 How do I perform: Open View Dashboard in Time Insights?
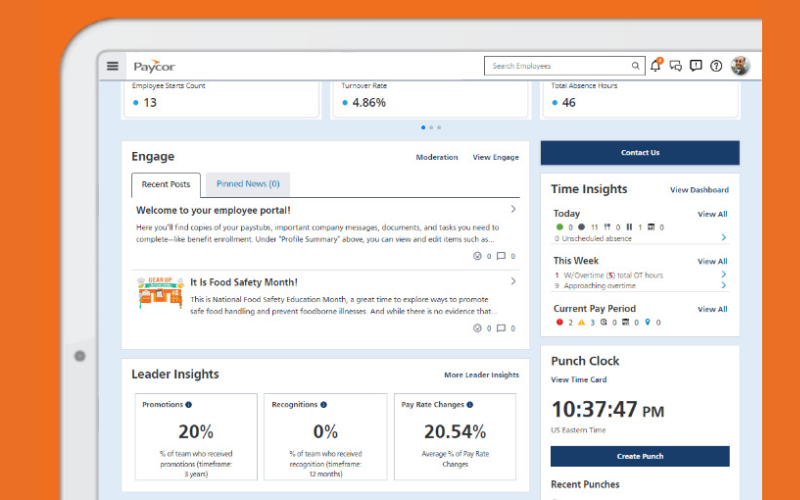[x=699, y=190]
